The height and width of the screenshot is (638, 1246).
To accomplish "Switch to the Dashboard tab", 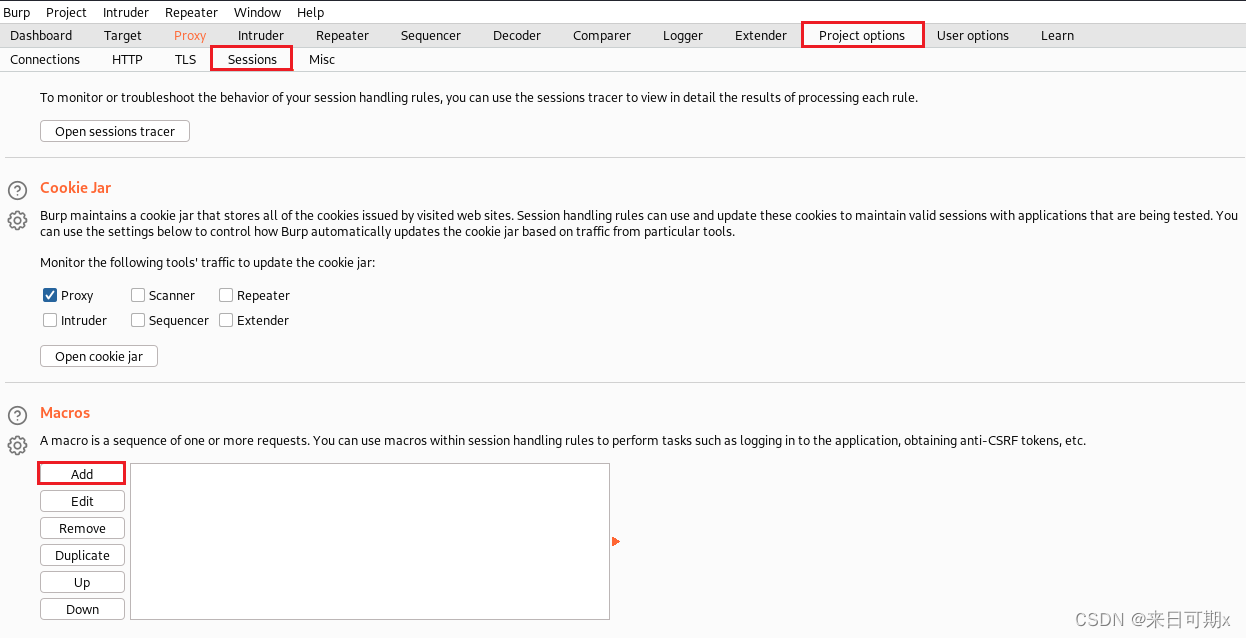I will point(41,35).
